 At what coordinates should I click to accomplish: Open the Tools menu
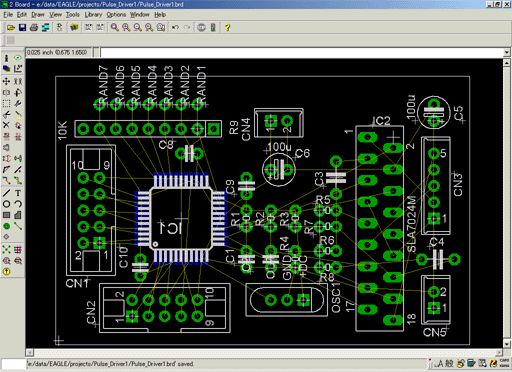tap(73, 15)
